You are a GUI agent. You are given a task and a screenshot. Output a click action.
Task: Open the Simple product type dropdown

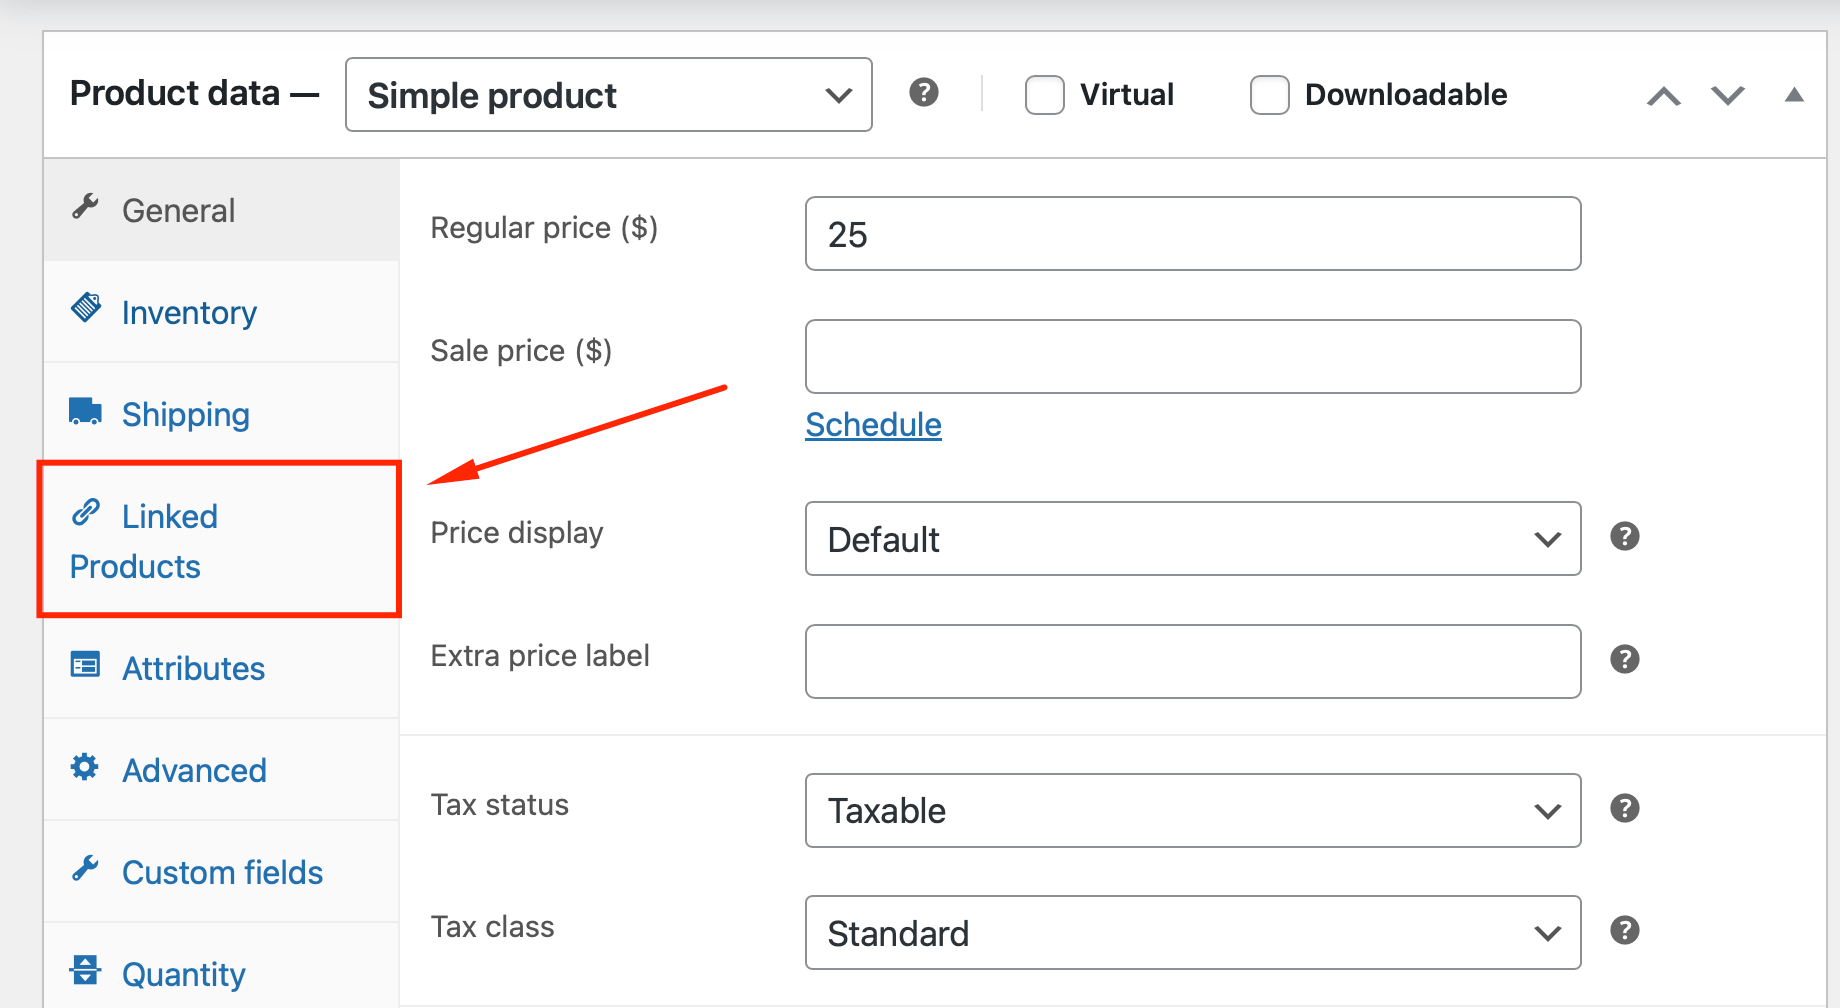pos(609,95)
